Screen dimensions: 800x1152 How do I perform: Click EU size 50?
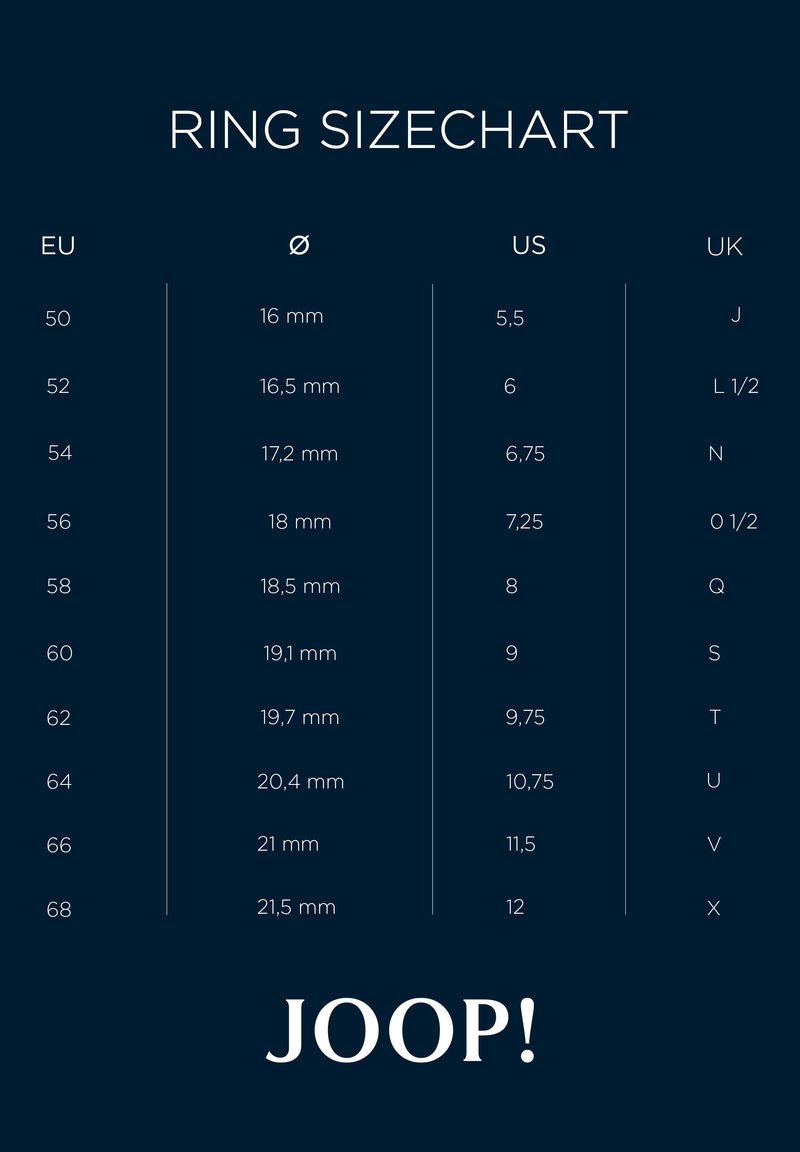[58, 319]
